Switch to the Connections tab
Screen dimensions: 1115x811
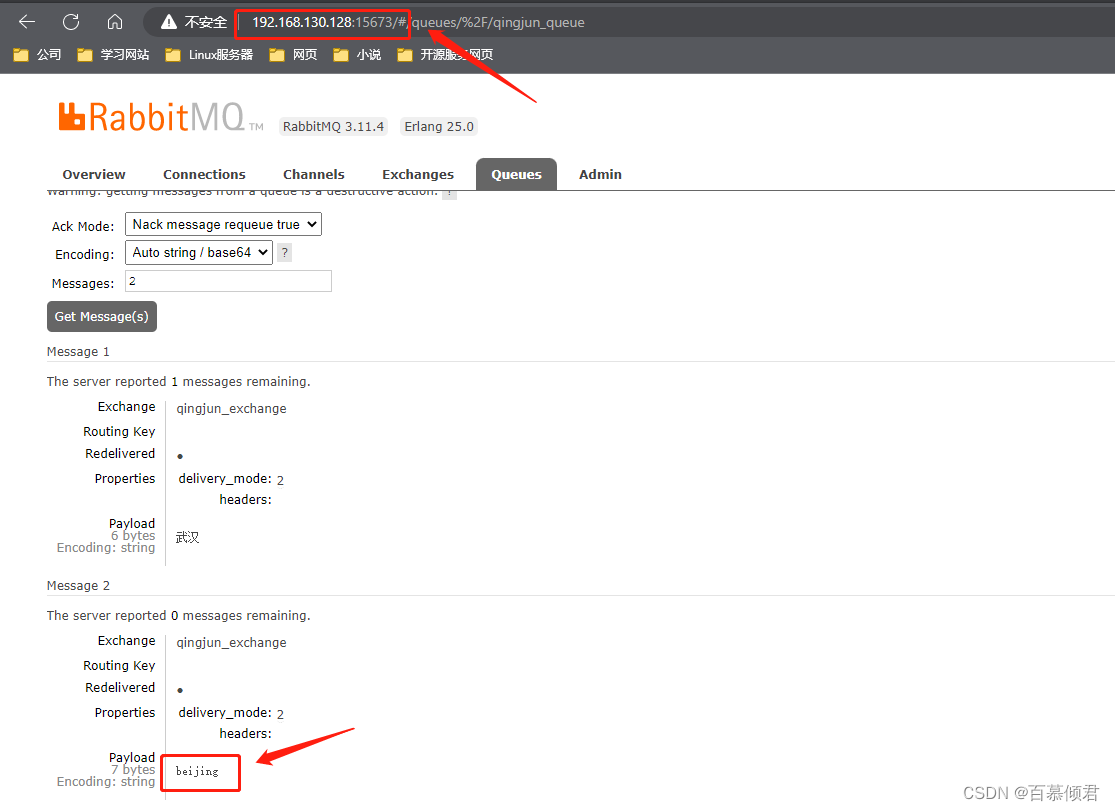(x=204, y=174)
